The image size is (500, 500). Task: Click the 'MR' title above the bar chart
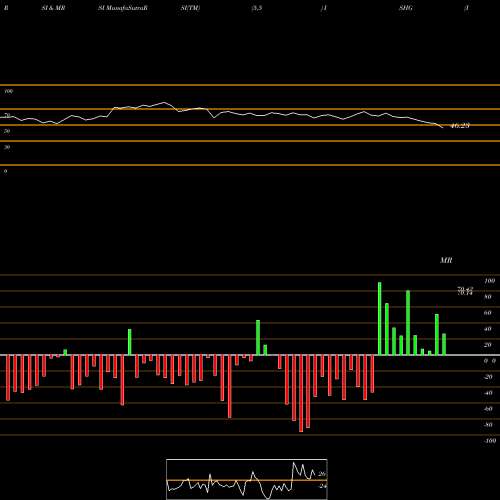coord(446,260)
